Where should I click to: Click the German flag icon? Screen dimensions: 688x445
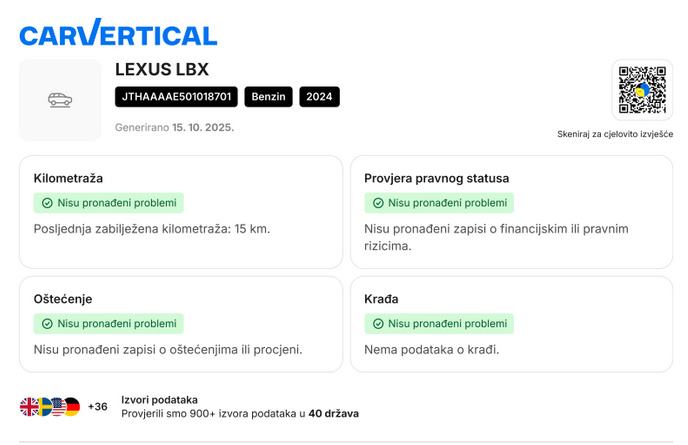tap(71, 406)
